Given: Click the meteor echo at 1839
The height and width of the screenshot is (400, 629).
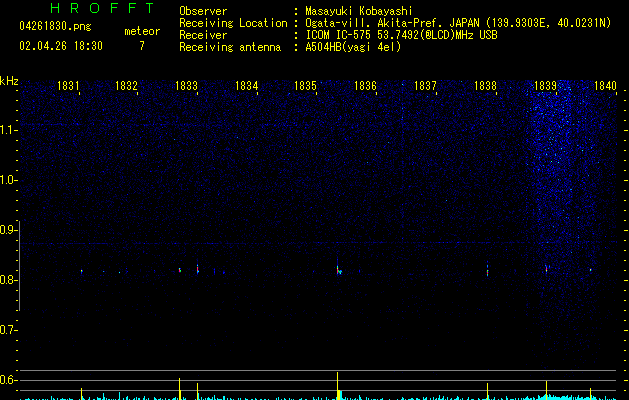Looking at the screenshot, I should pos(546,268).
